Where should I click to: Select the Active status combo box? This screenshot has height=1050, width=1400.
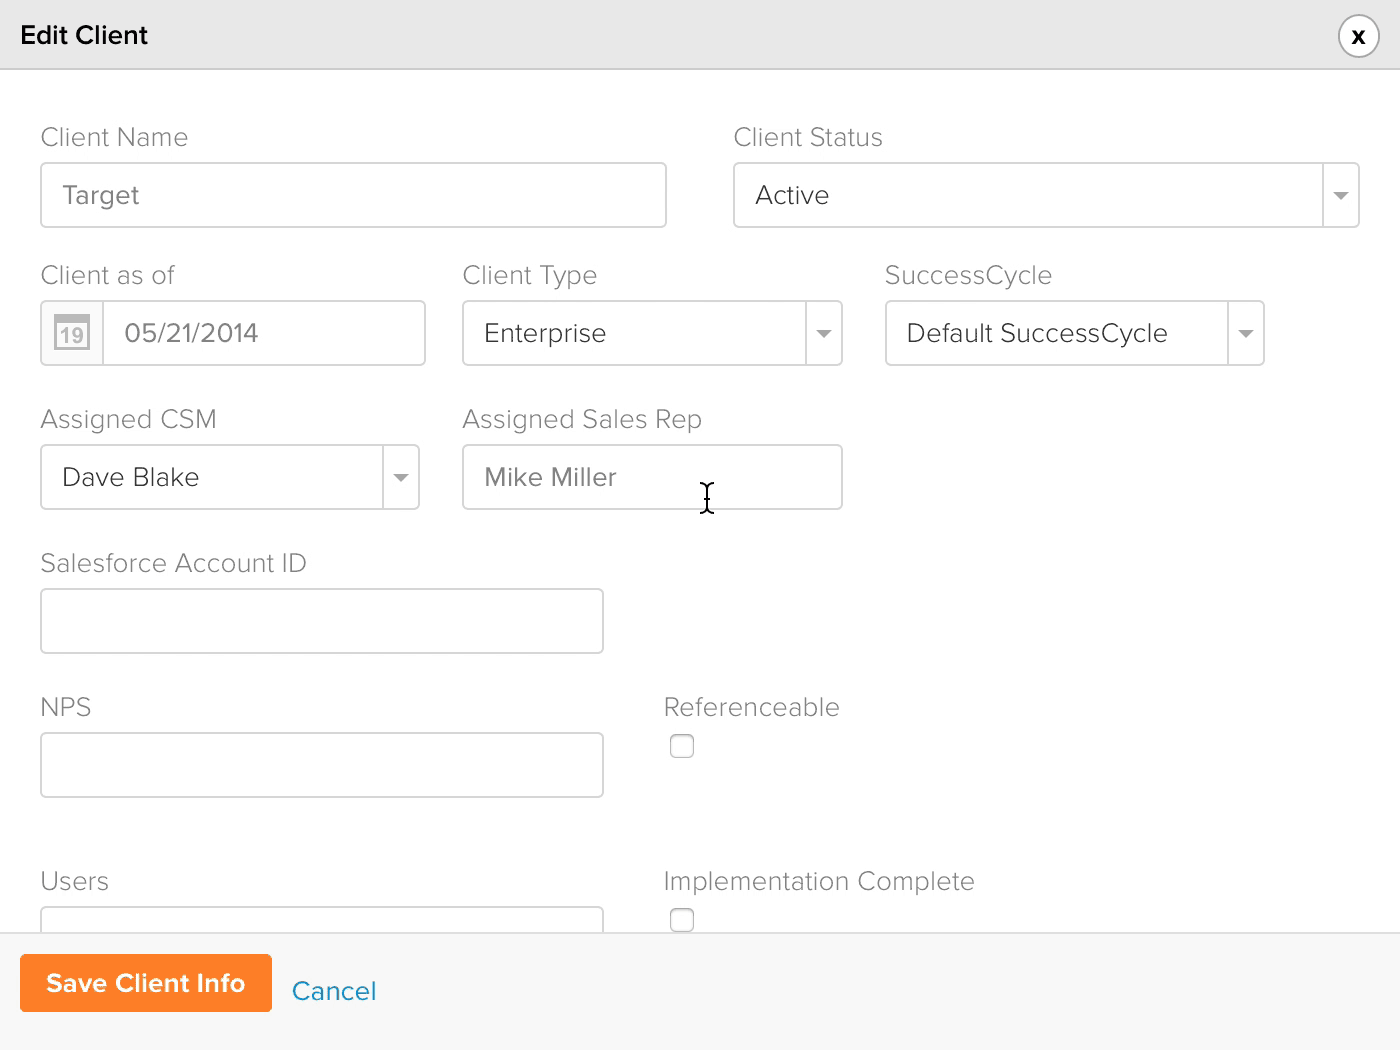1028,195
